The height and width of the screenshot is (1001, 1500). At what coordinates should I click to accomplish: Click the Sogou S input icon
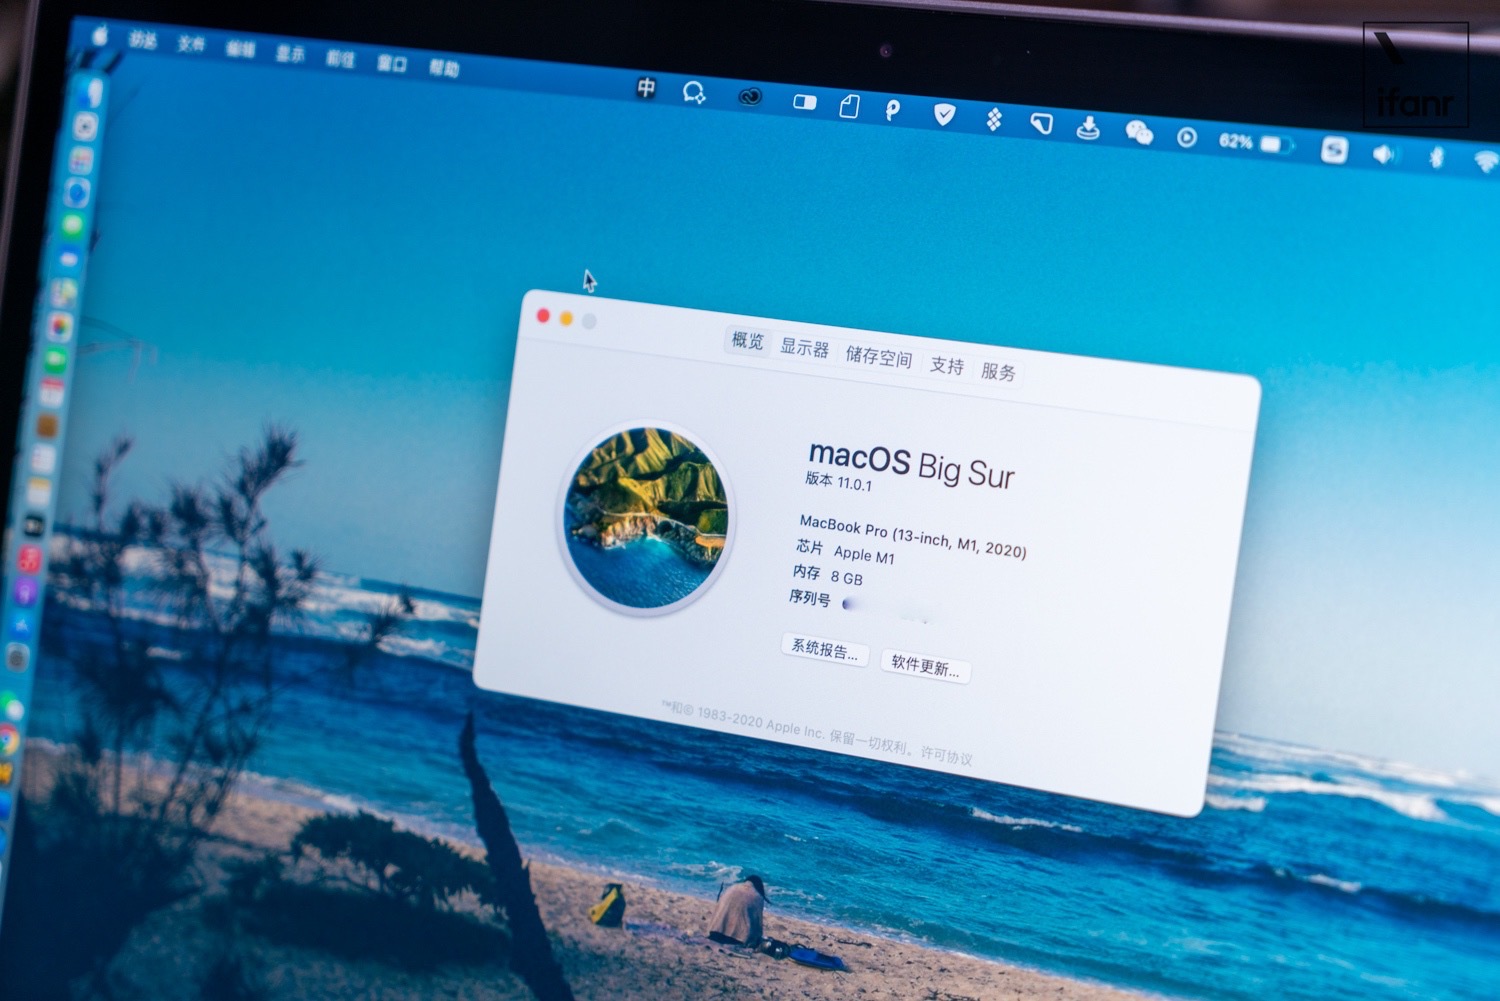1334,150
